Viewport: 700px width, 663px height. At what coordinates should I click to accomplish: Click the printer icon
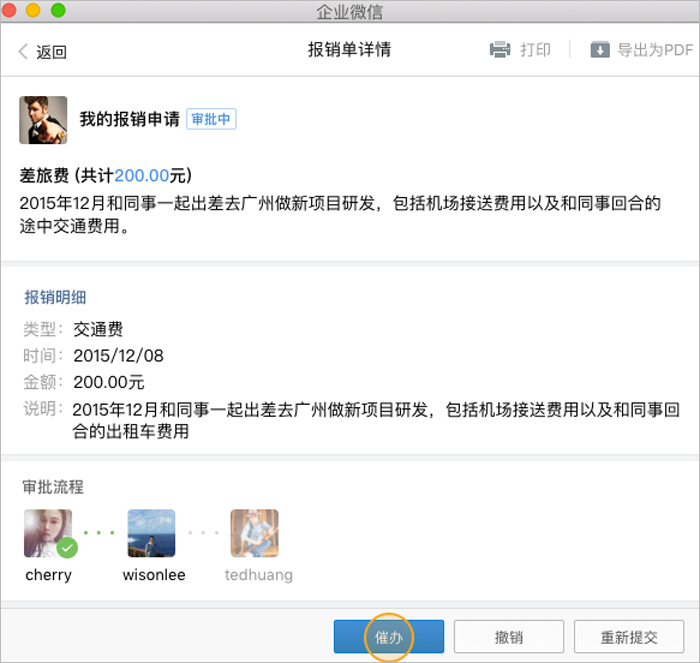click(500, 50)
